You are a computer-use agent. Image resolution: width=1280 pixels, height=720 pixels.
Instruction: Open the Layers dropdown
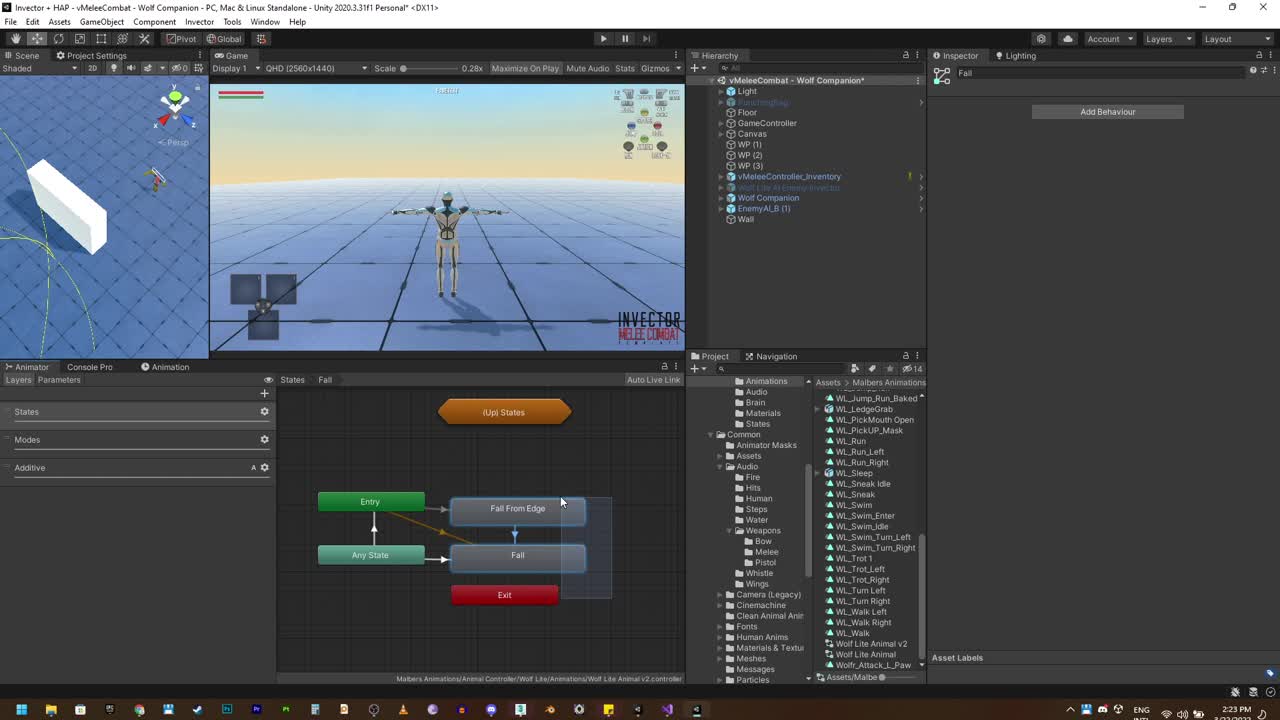pos(1167,39)
